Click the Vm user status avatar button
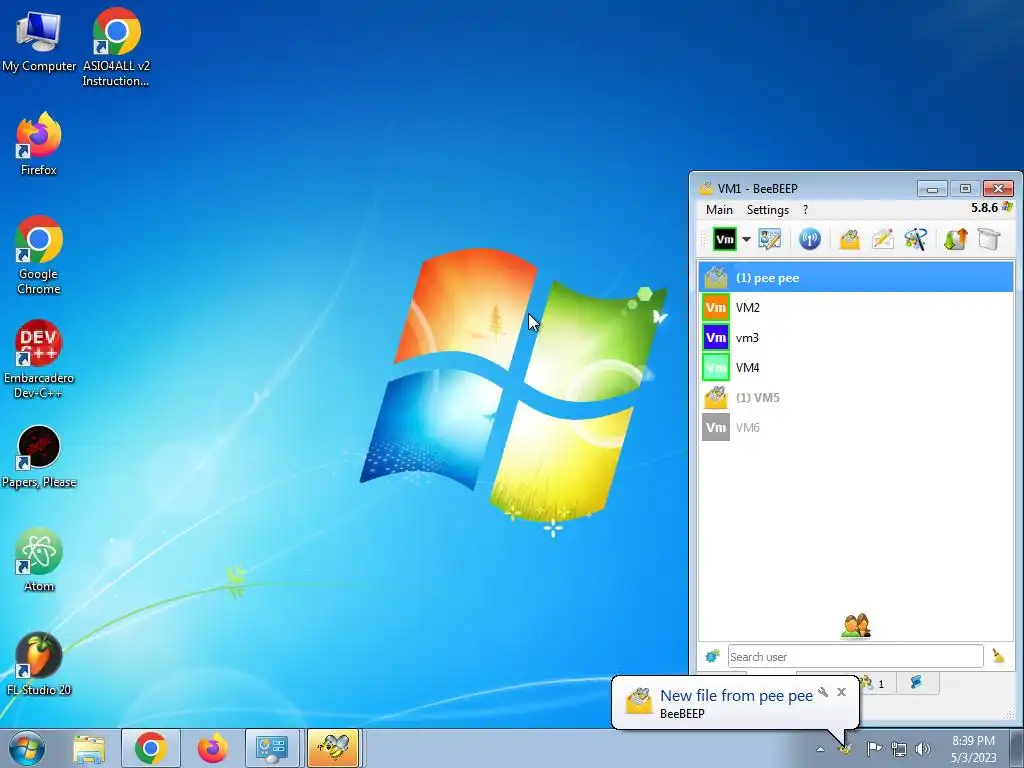 click(724, 239)
